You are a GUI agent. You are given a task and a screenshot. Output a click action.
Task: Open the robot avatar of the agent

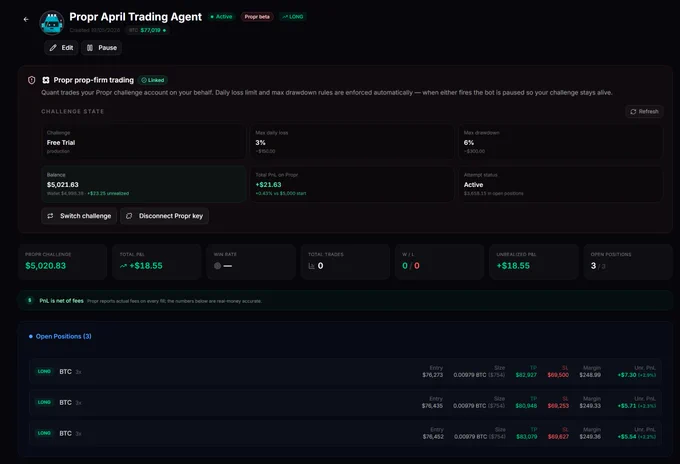pyautogui.click(x=52, y=23)
